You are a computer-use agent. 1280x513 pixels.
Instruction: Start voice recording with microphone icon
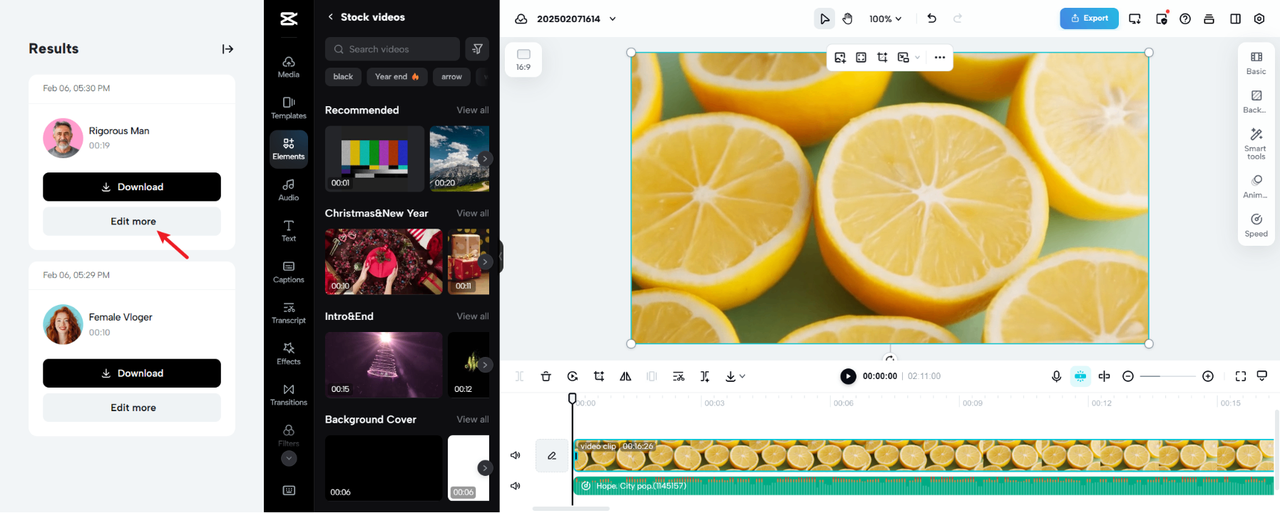(x=1056, y=376)
